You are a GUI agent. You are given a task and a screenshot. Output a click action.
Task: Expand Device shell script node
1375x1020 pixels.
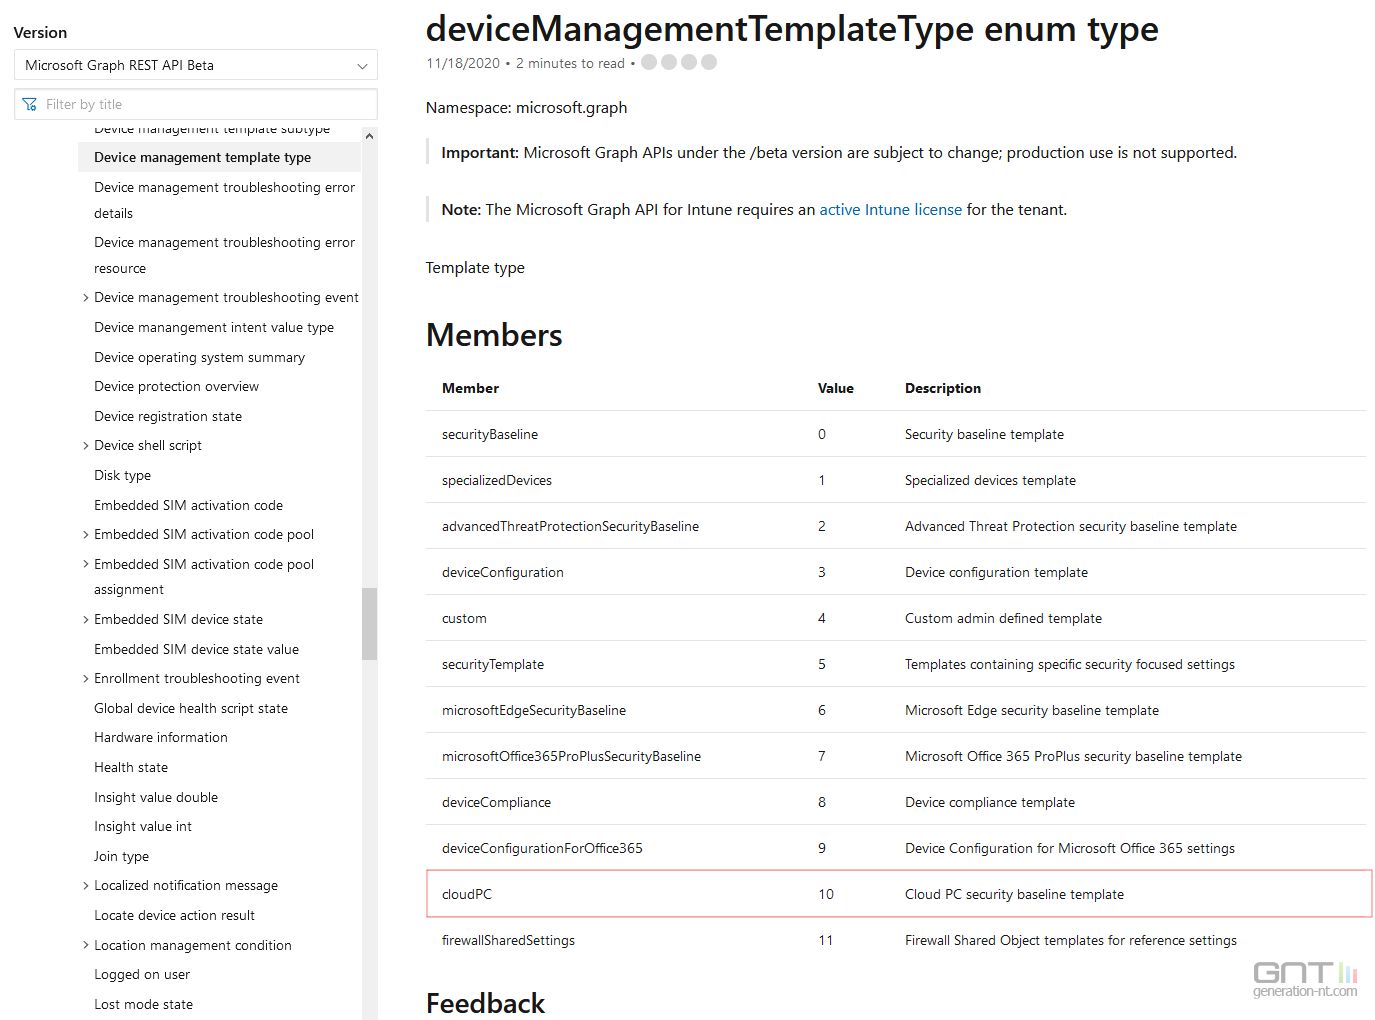click(85, 445)
